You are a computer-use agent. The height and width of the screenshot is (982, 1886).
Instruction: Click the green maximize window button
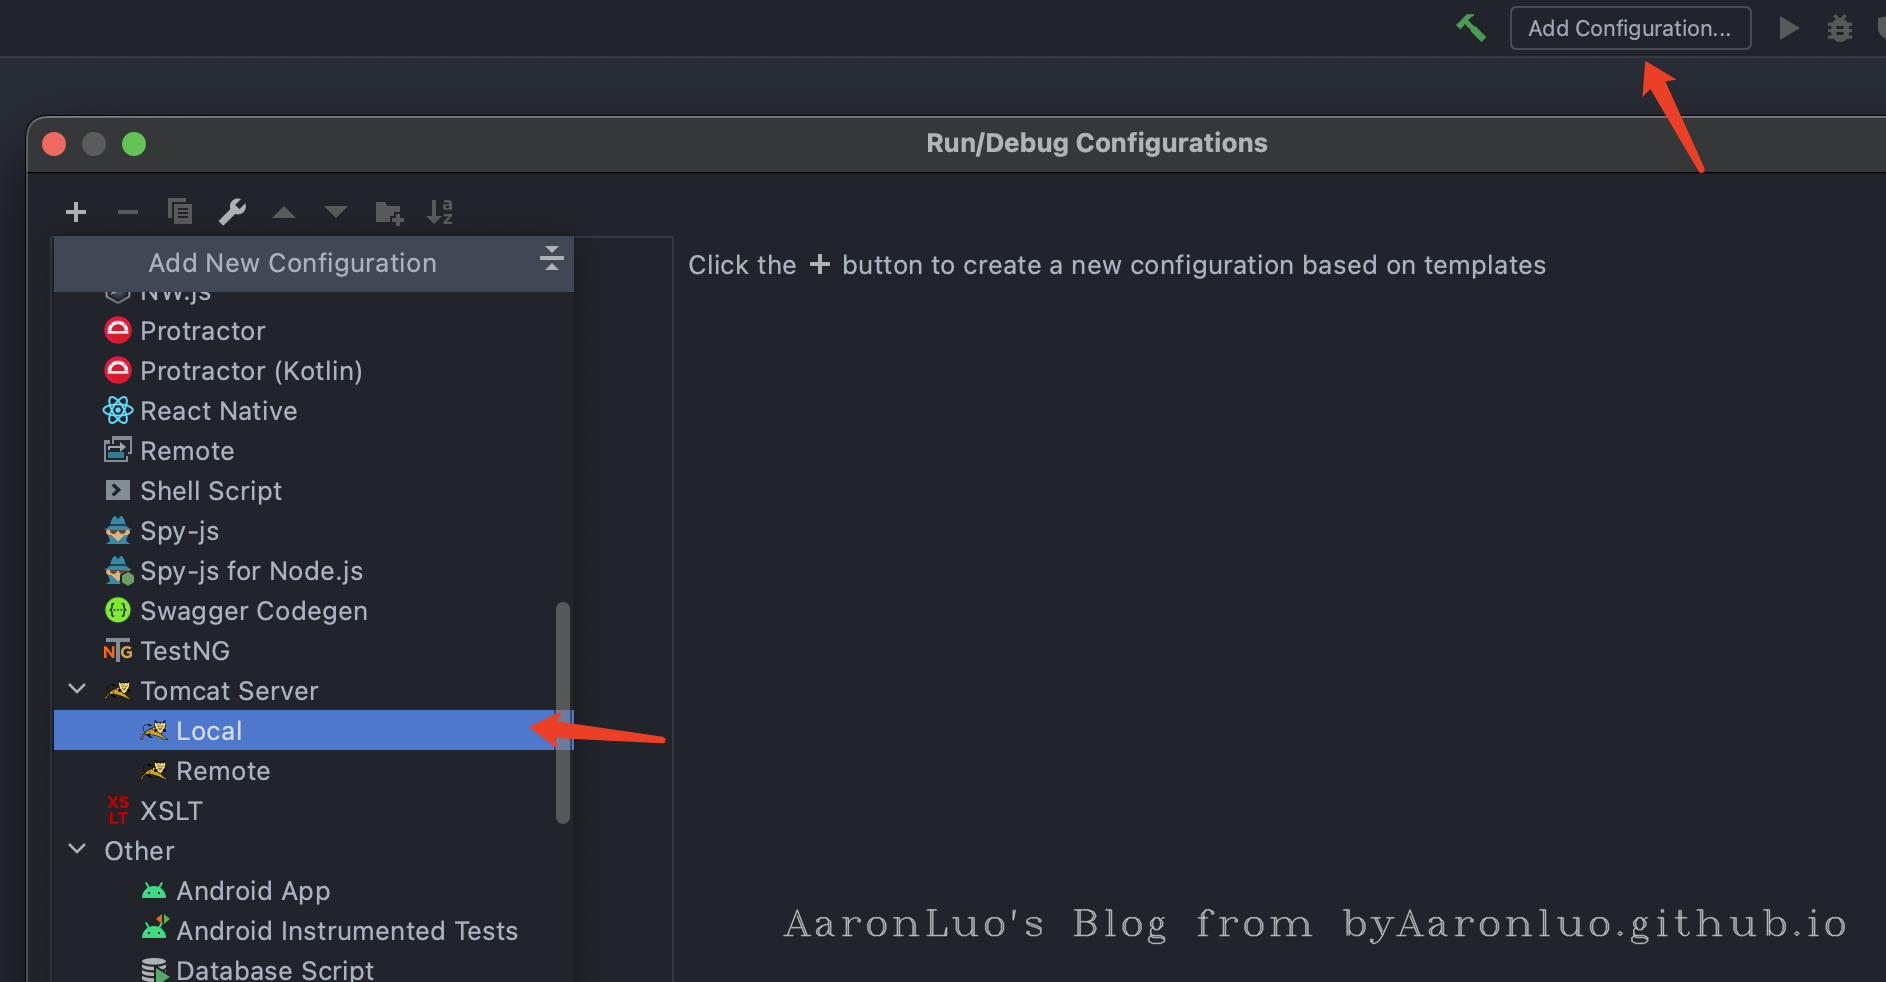[134, 144]
